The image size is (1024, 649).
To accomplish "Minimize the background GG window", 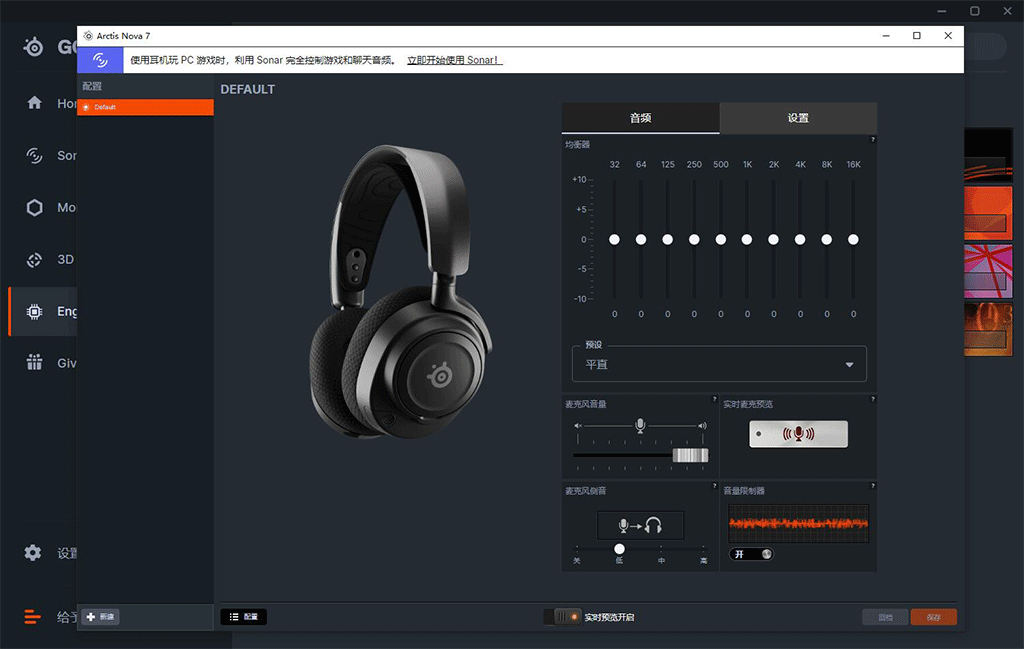I will [942, 11].
